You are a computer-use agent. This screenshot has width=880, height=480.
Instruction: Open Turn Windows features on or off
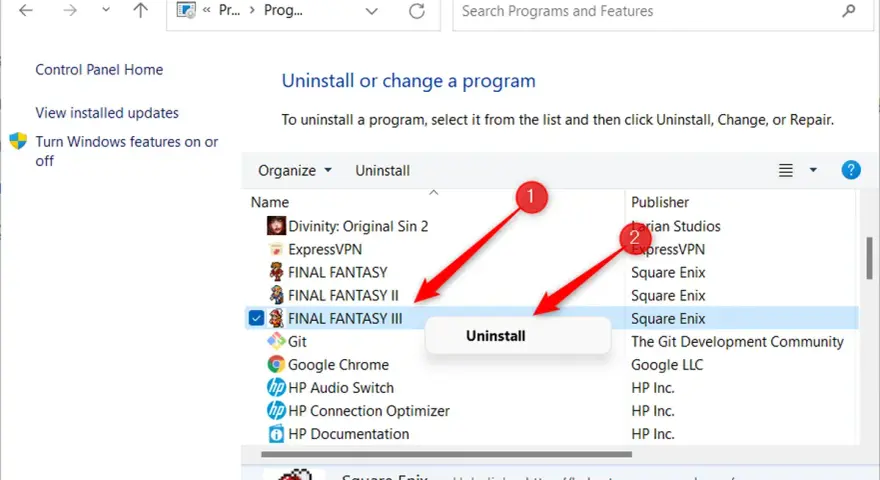[126, 151]
